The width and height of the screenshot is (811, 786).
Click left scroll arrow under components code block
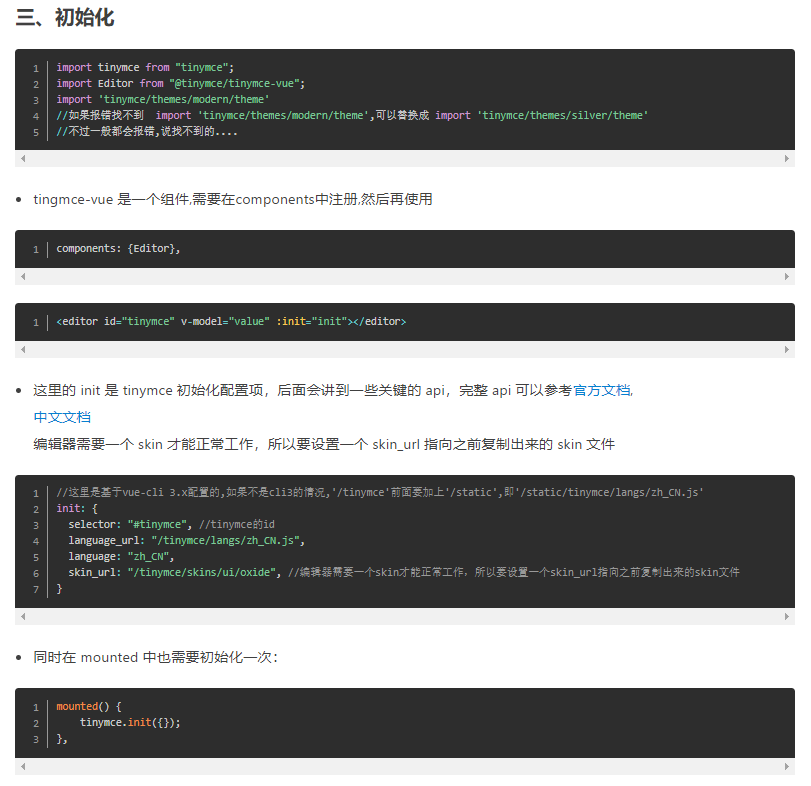pos(23,277)
